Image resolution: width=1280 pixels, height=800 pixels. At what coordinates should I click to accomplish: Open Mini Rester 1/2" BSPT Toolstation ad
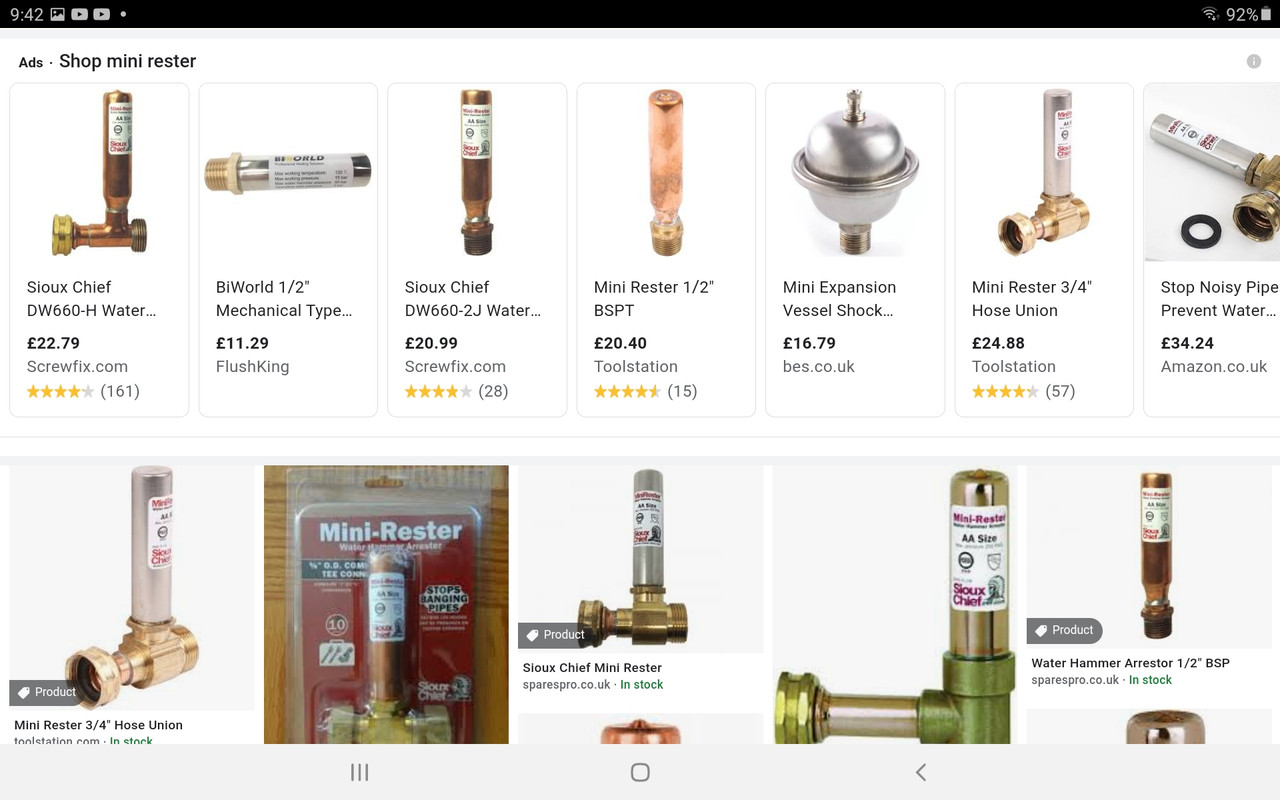(666, 249)
